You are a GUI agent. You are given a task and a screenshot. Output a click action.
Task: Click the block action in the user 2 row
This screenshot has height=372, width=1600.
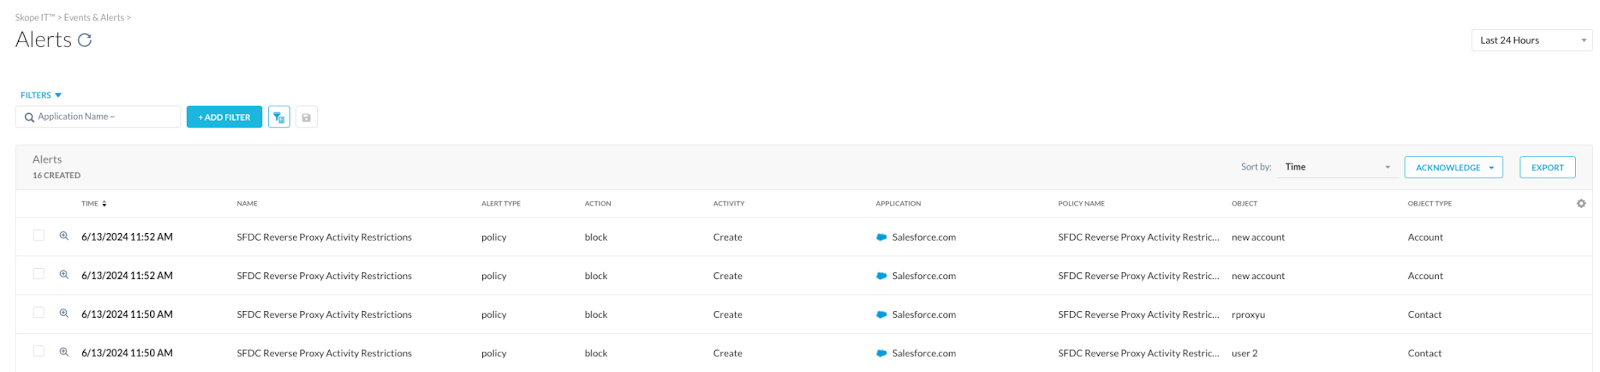[596, 353]
